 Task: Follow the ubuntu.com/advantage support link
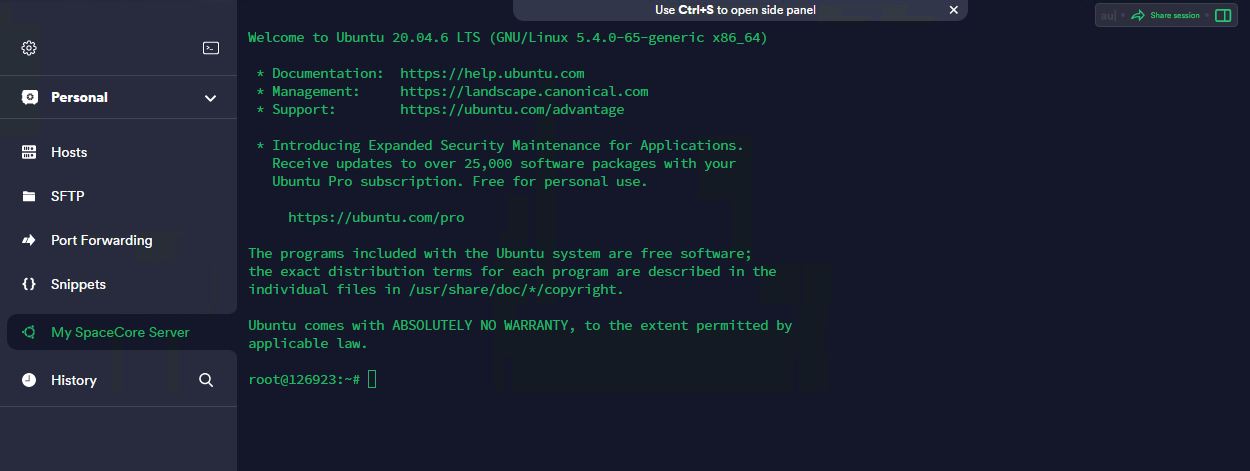coord(512,110)
